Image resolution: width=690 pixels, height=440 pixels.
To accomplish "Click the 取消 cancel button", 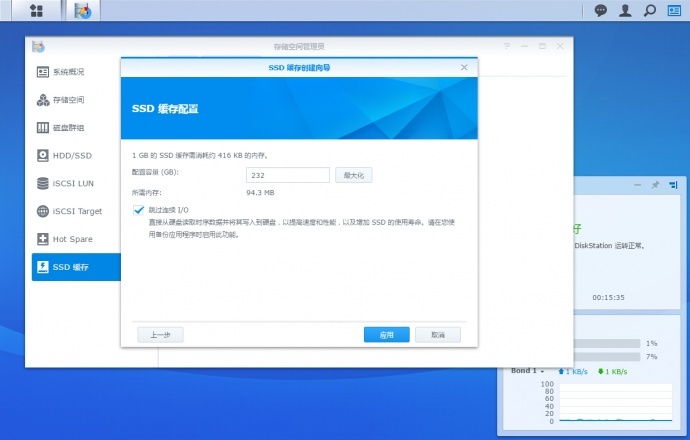I will [438, 335].
